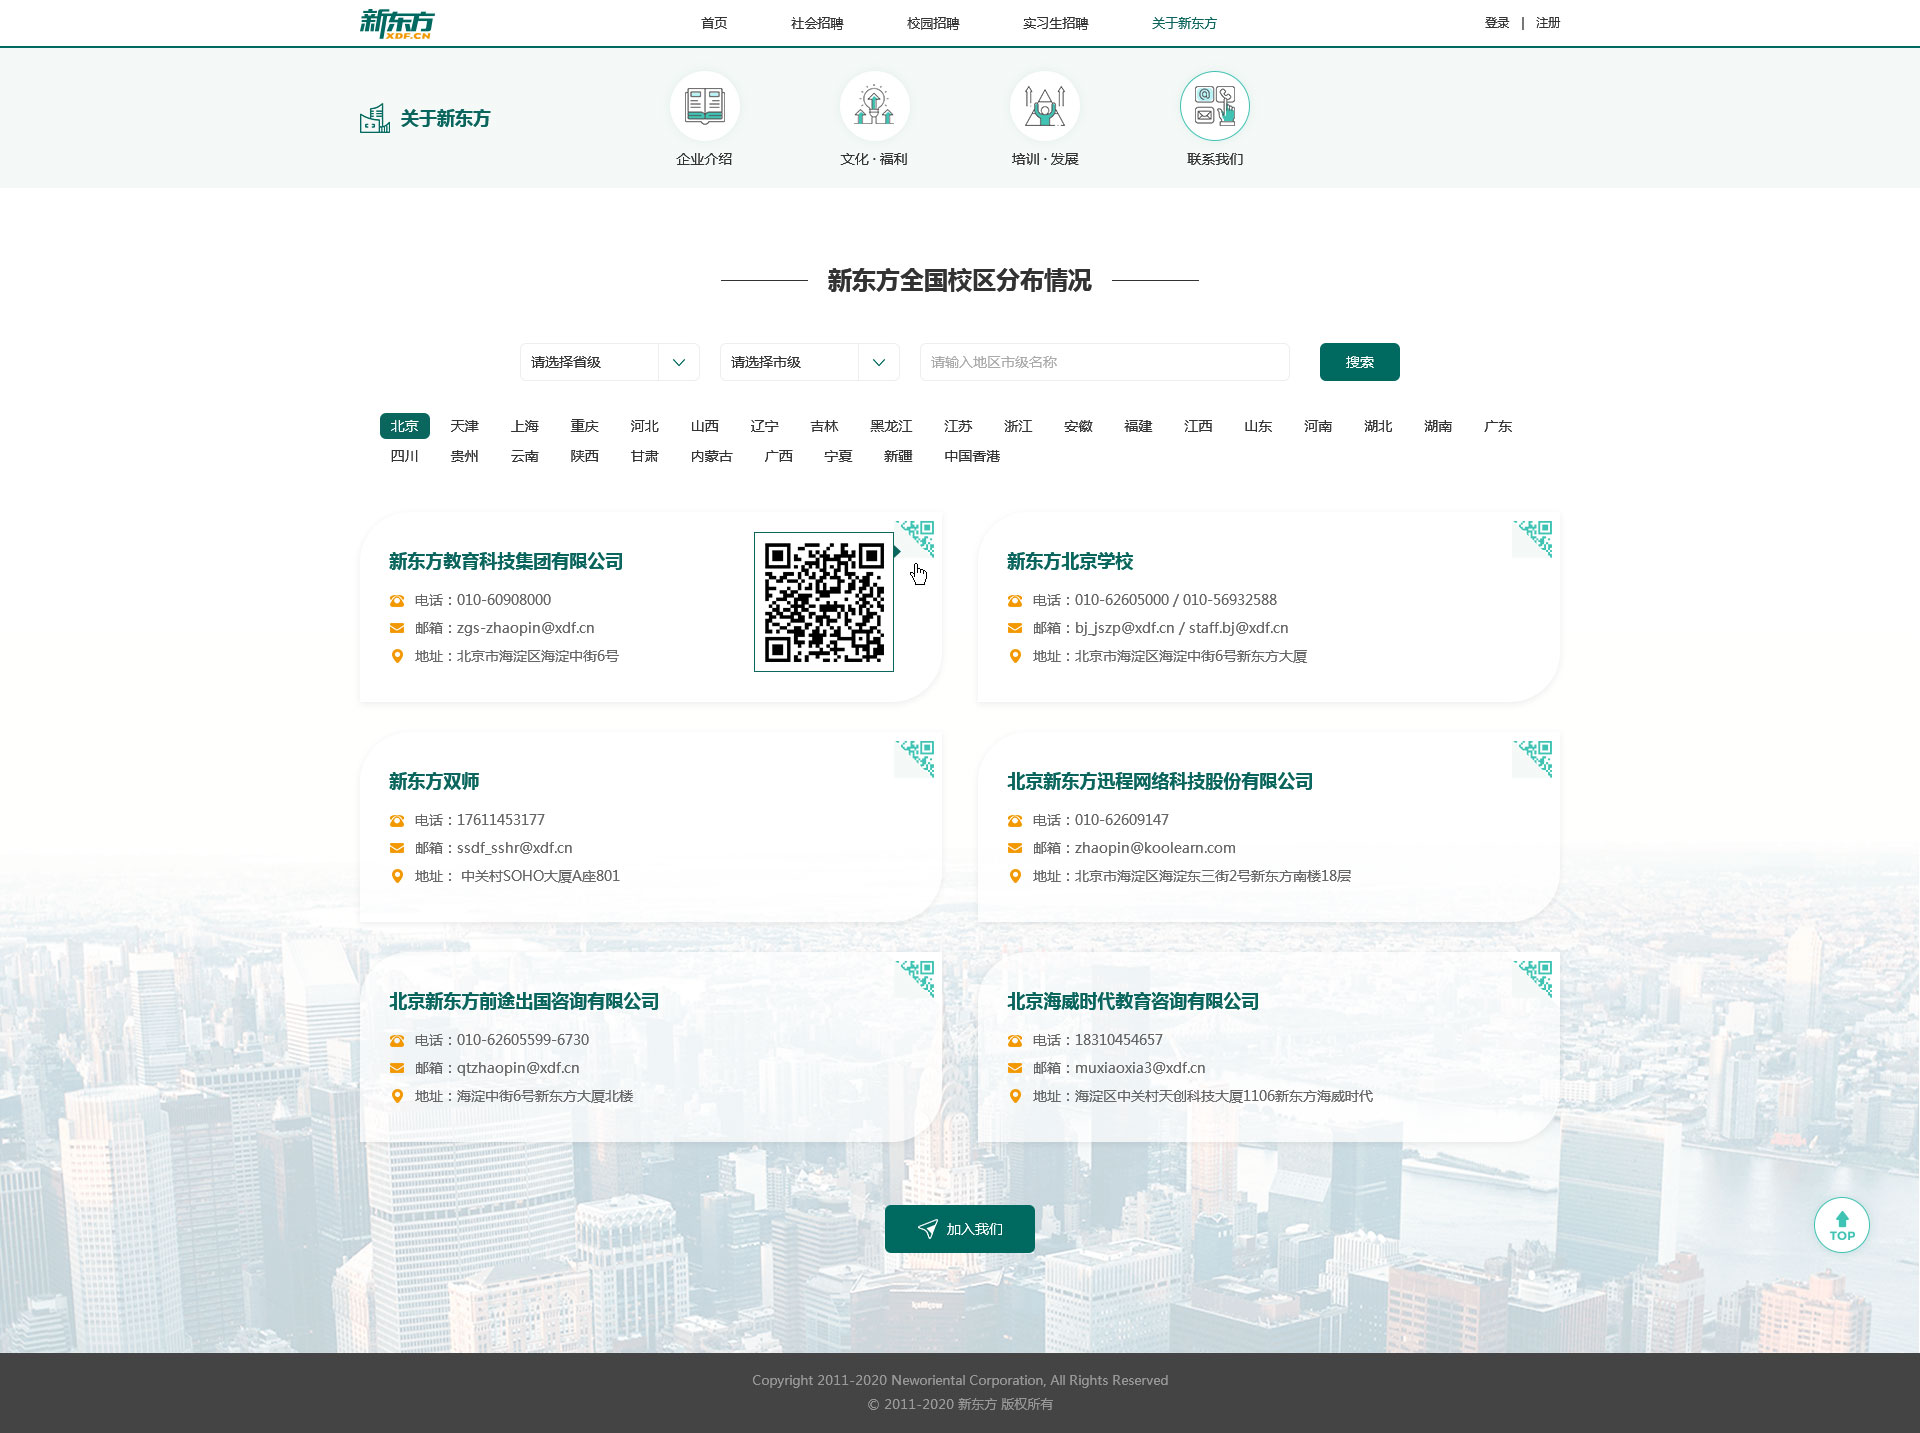Expand the 请选择市级 dropdown
This screenshot has width=1920, height=1433.
[x=810, y=362]
